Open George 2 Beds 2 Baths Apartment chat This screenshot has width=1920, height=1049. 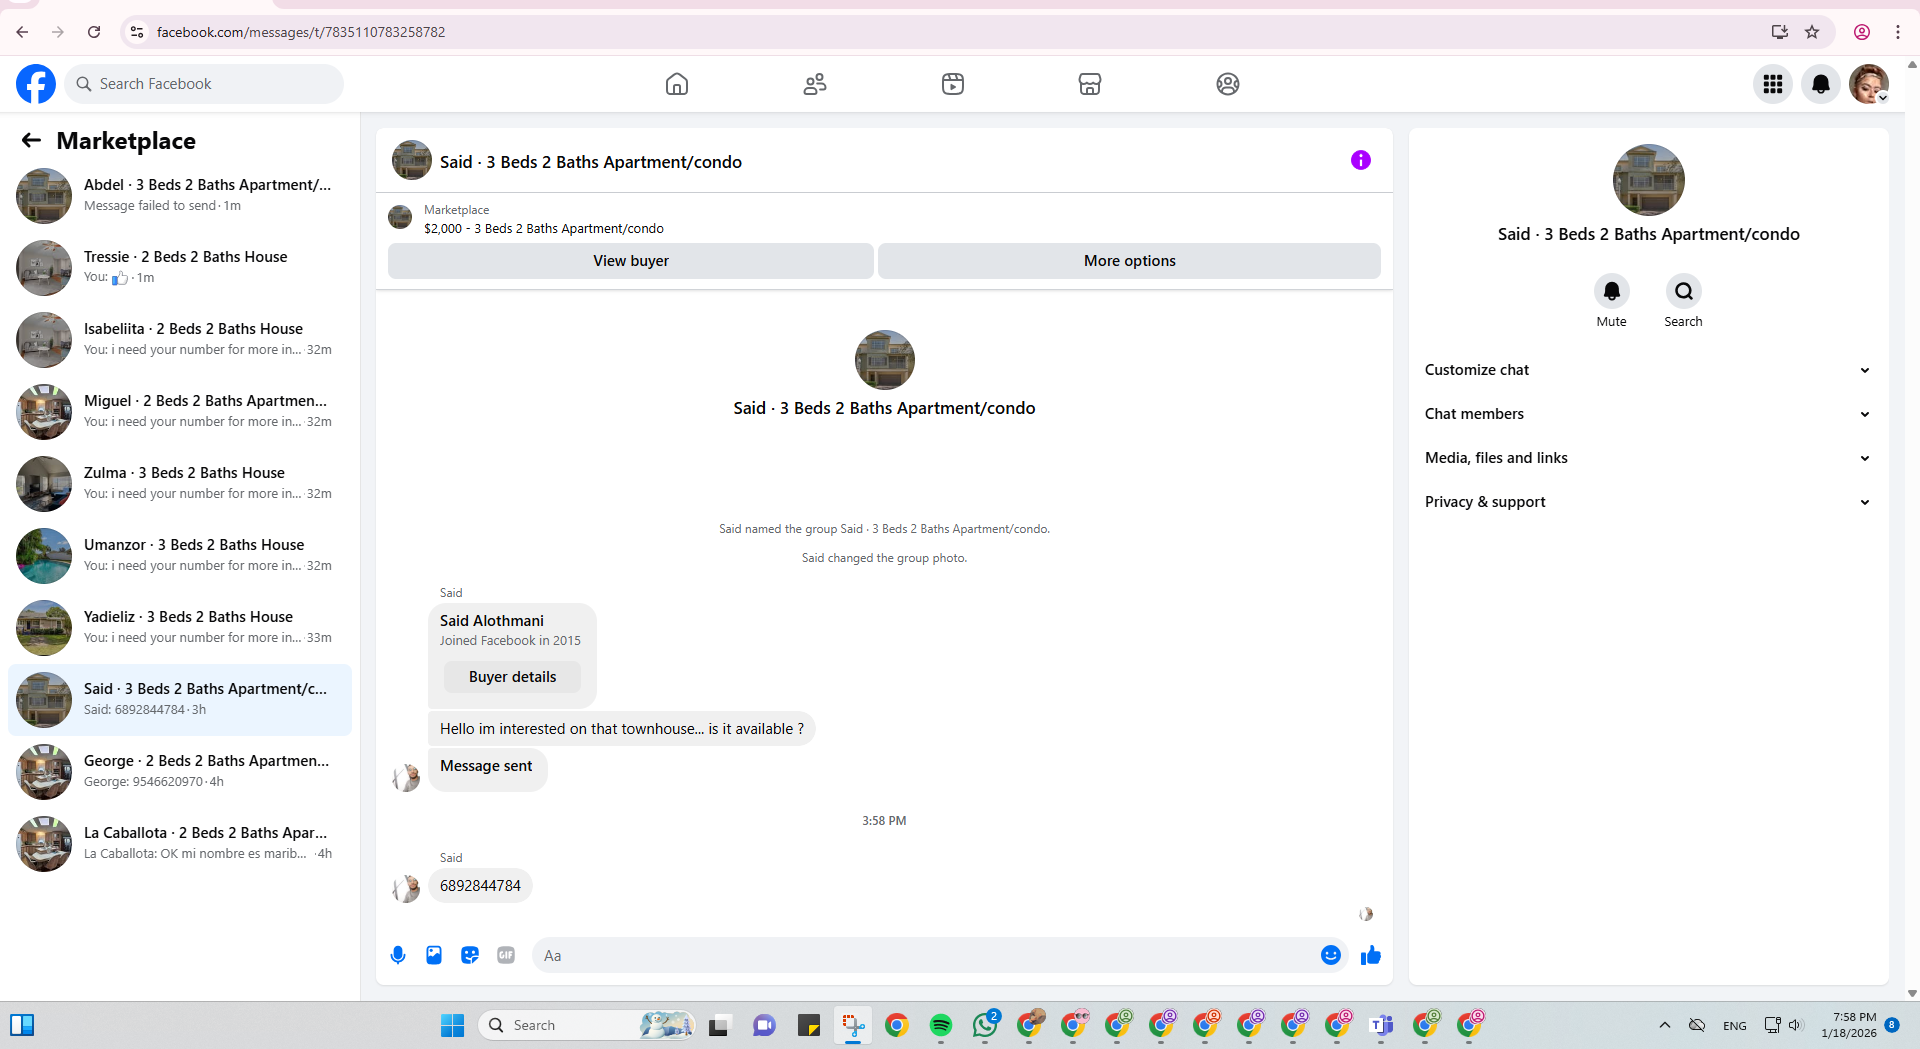pyautogui.click(x=180, y=771)
